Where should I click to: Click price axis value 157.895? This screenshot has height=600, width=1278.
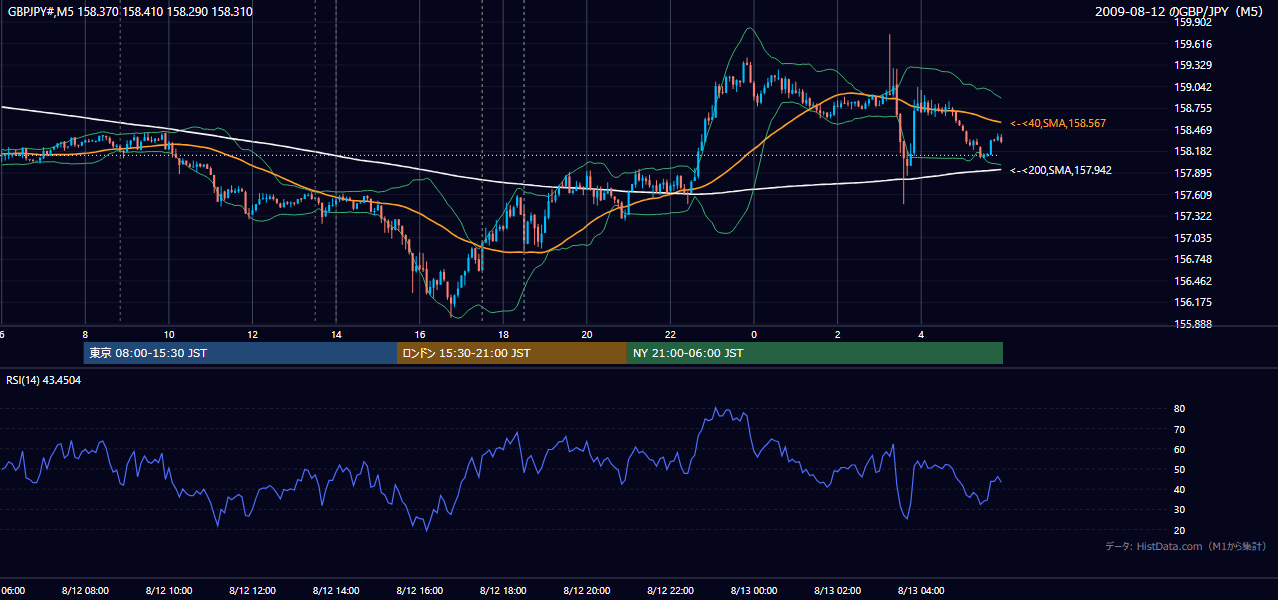point(1194,173)
